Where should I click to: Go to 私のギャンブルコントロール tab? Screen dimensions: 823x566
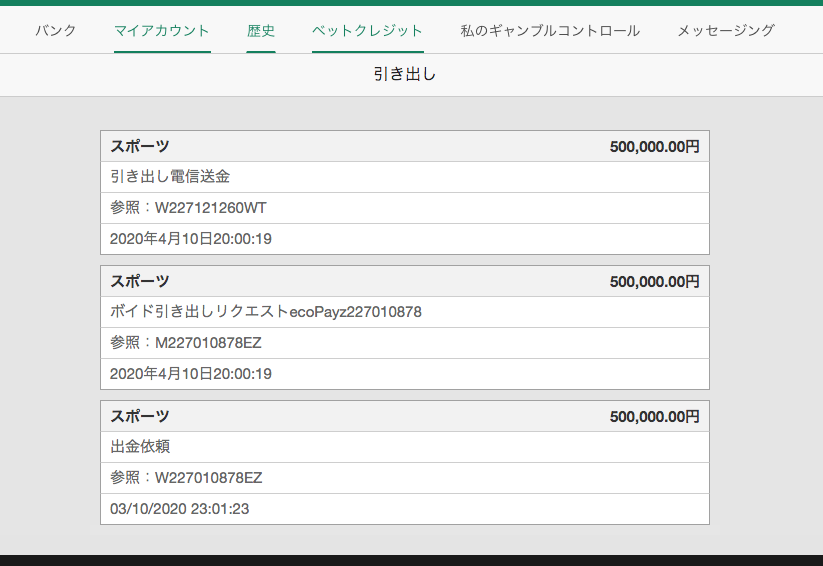tap(550, 30)
